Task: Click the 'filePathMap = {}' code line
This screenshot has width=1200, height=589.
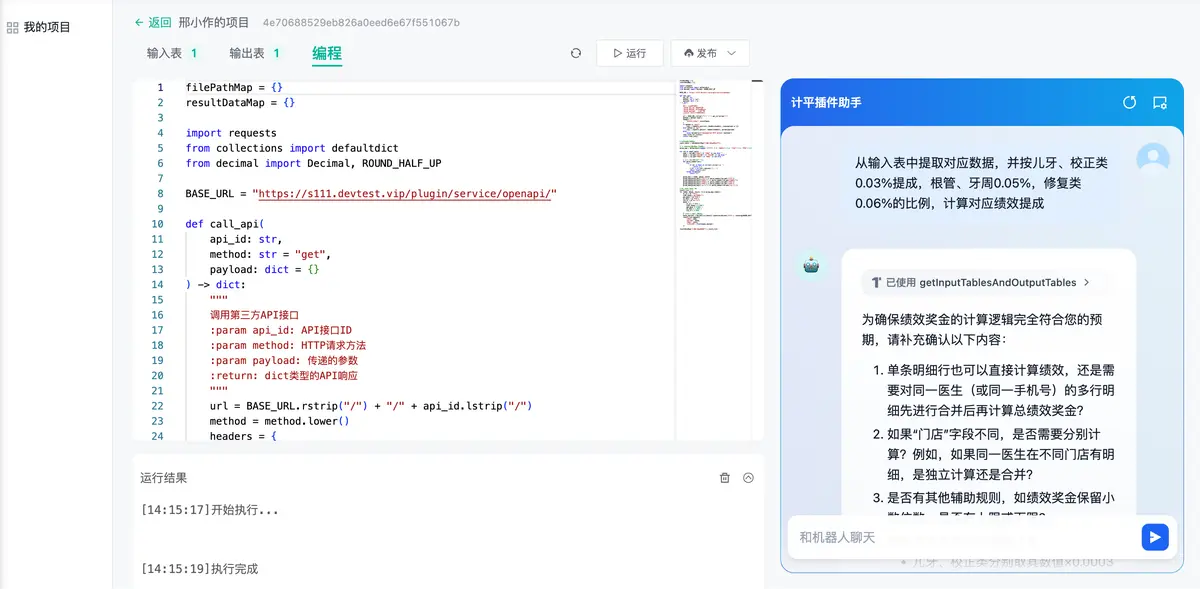Action: (x=234, y=87)
